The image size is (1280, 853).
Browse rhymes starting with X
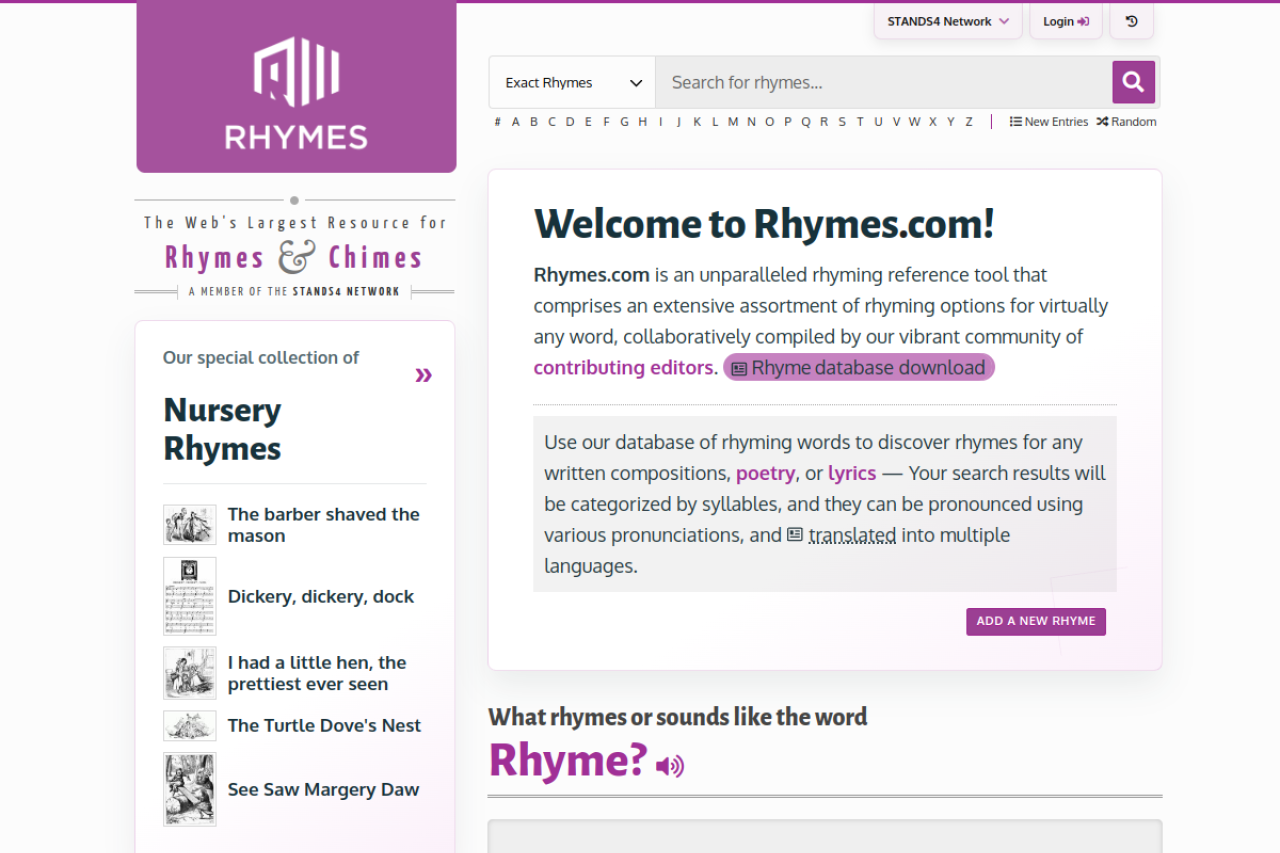pyautogui.click(x=933, y=122)
